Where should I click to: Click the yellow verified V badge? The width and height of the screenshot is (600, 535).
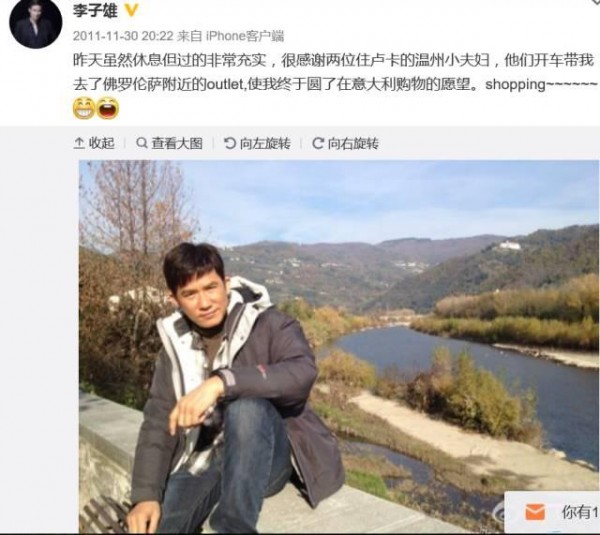tap(131, 10)
